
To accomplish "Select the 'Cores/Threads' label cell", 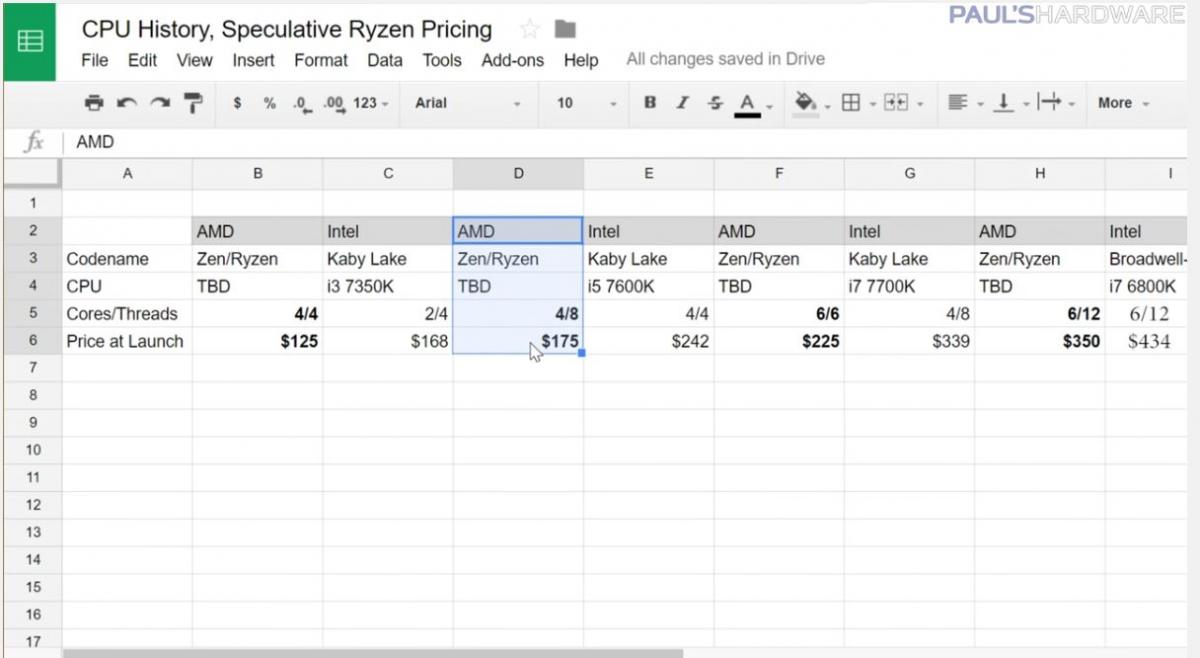I will click(127, 314).
